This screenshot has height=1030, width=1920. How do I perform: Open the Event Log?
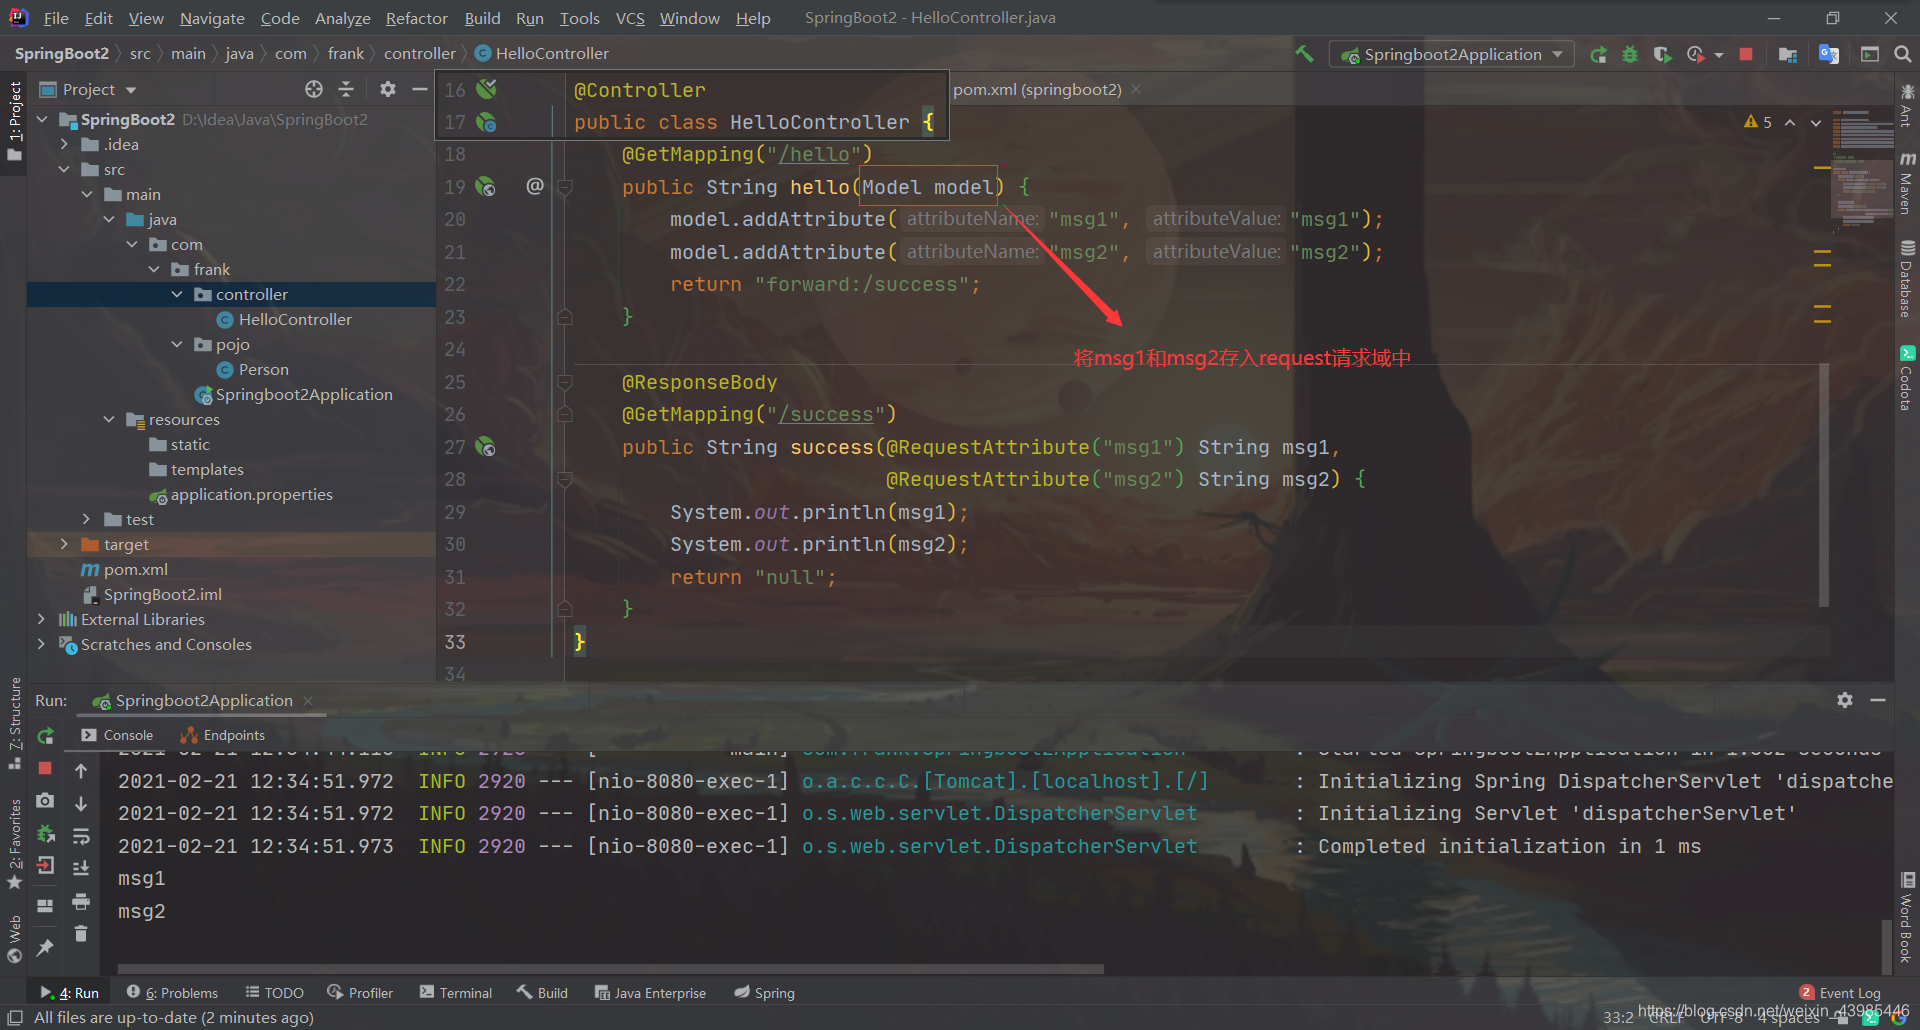(1840, 993)
